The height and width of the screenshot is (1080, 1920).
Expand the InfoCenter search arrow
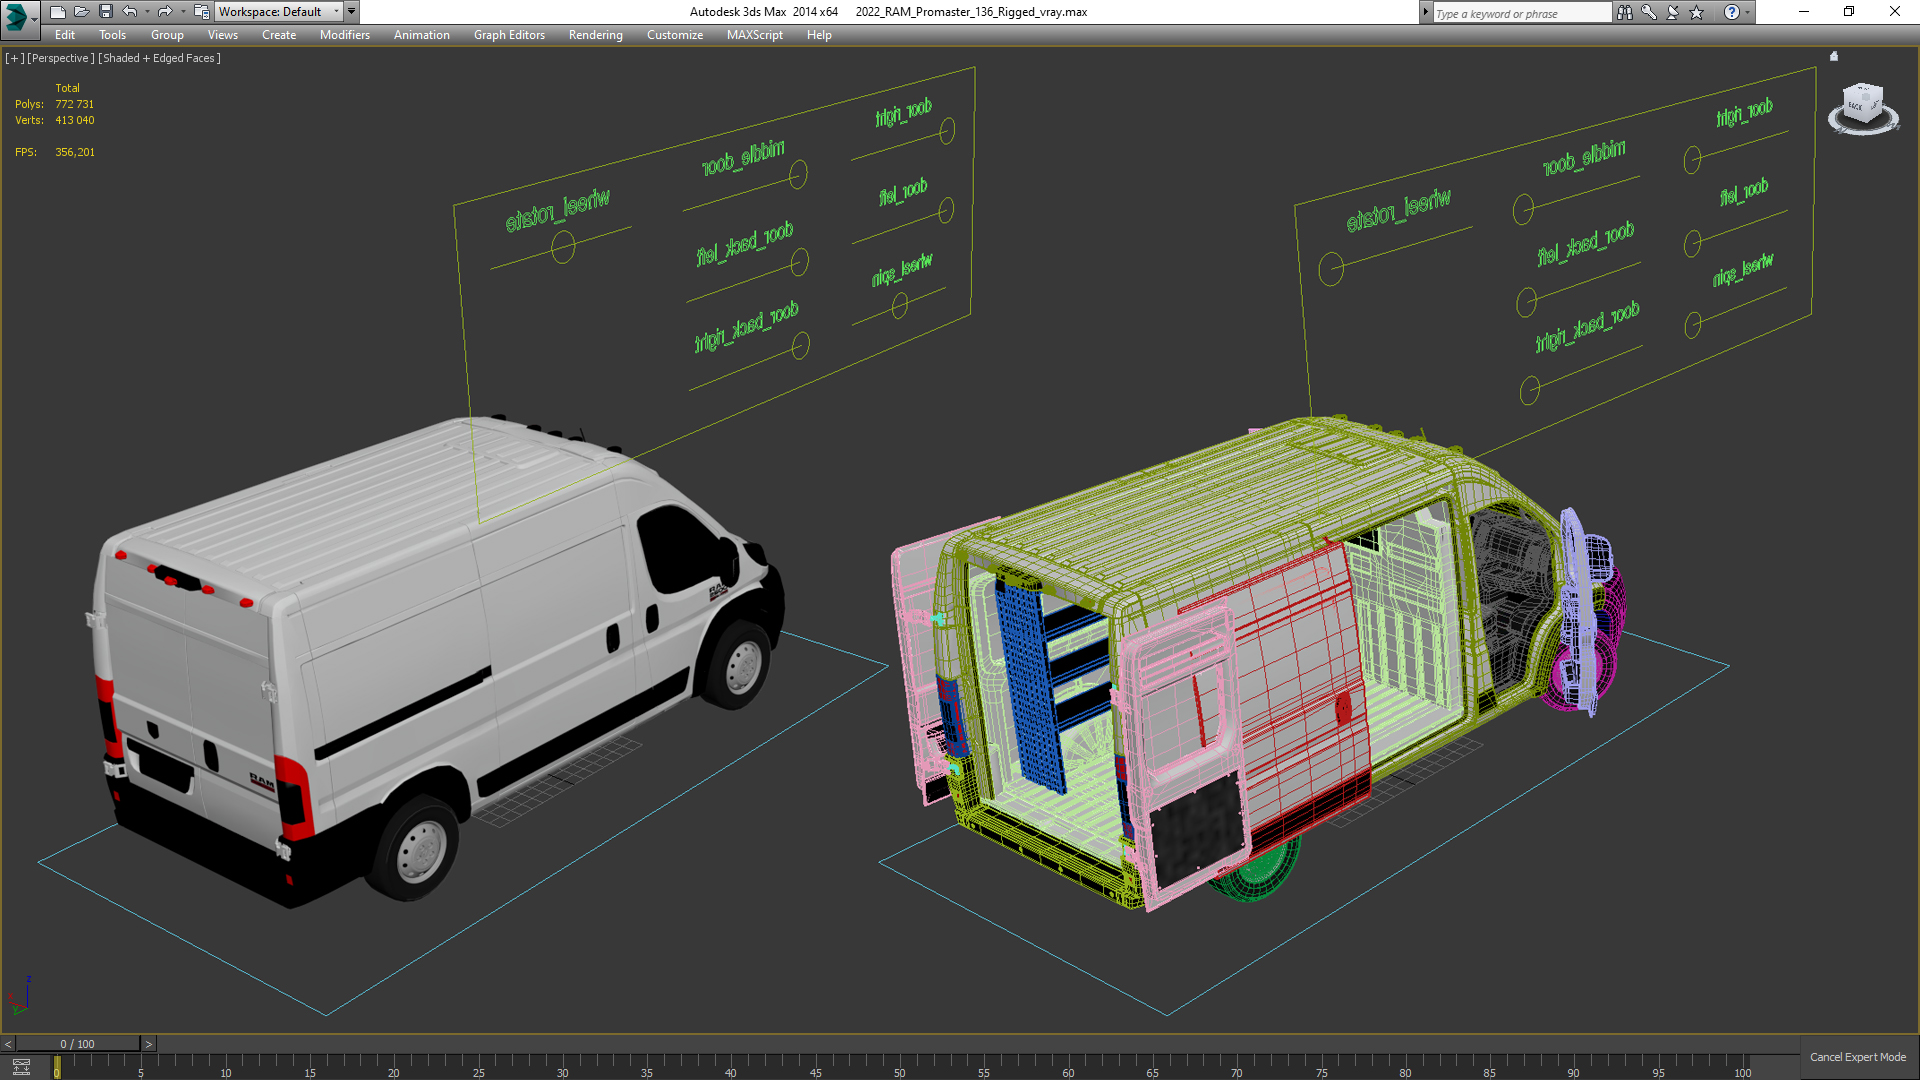1426,12
